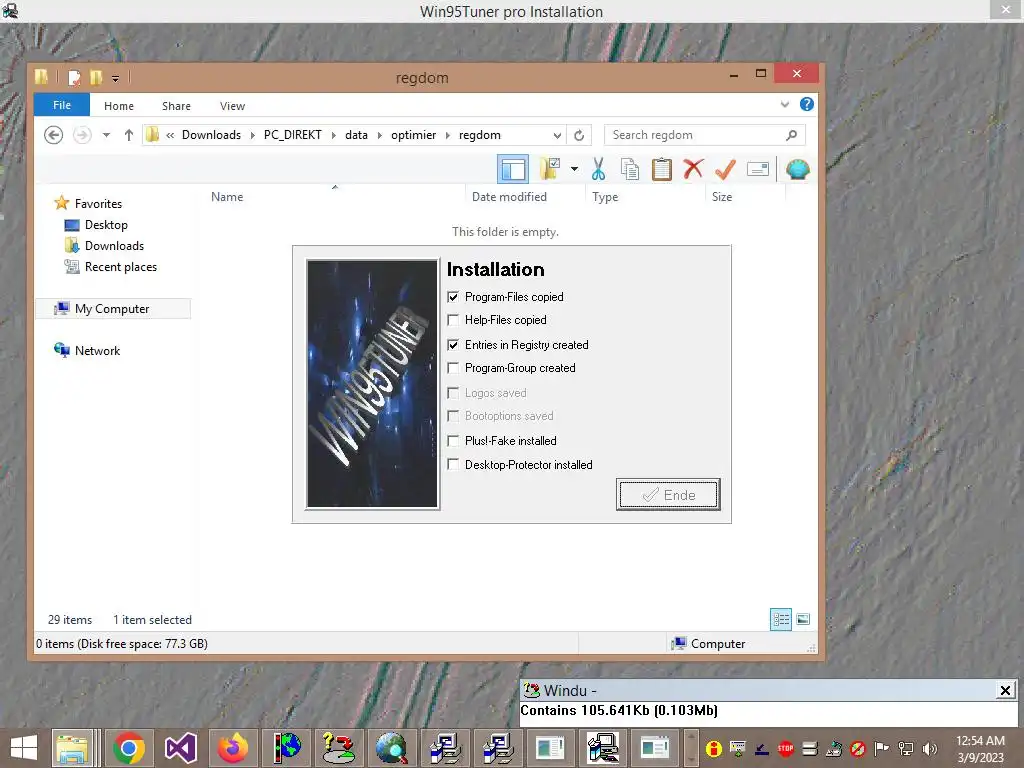Open the Home ribbon tab

click(119, 106)
